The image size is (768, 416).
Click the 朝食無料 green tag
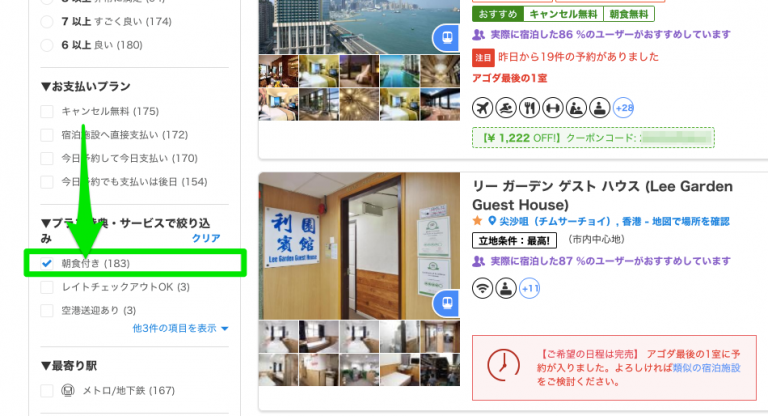tap(629, 14)
